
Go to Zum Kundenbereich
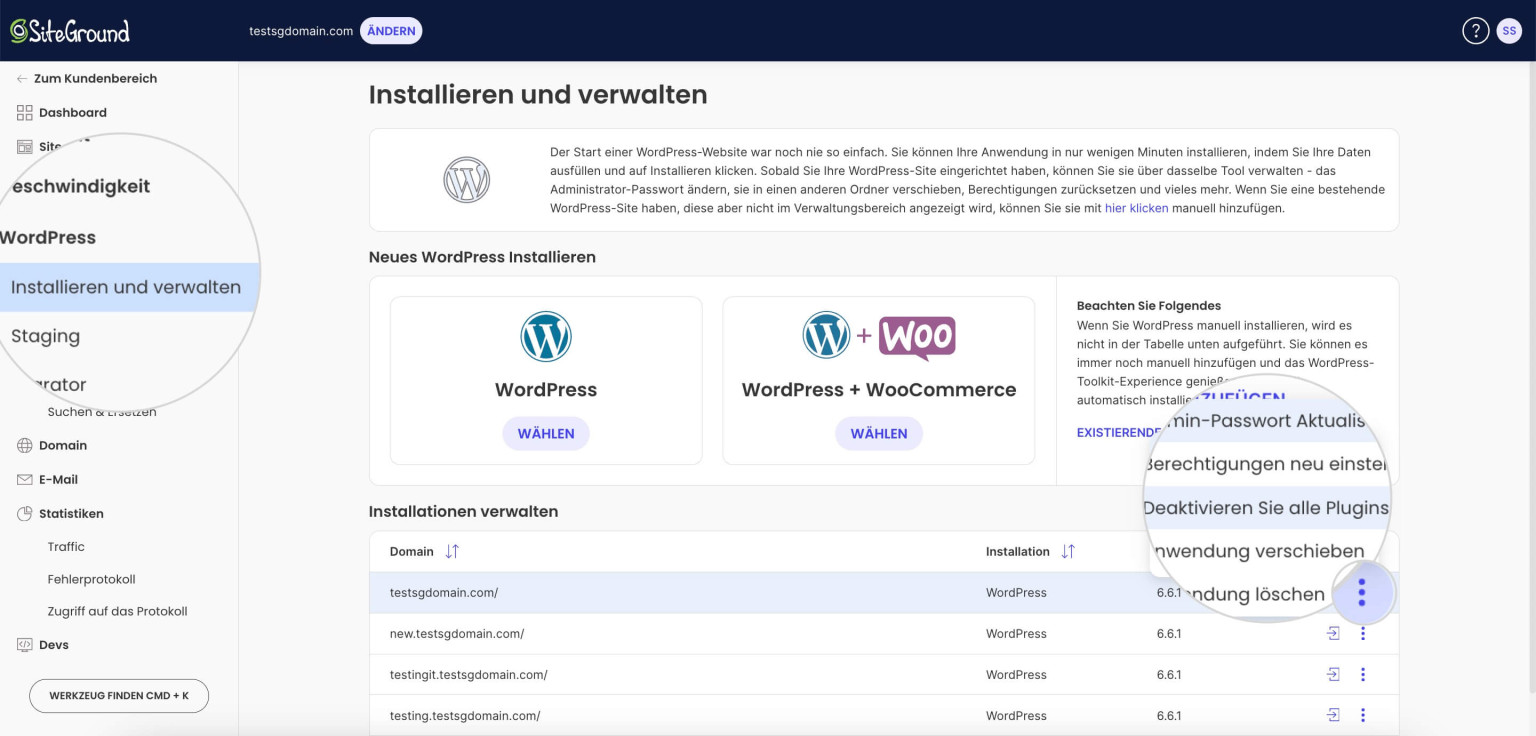pos(95,79)
